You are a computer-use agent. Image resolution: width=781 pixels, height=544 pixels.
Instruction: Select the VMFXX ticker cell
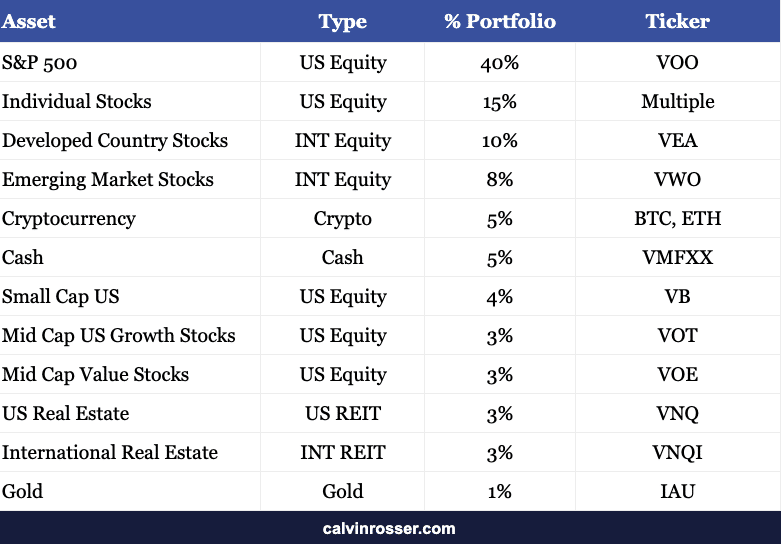click(x=677, y=258)
